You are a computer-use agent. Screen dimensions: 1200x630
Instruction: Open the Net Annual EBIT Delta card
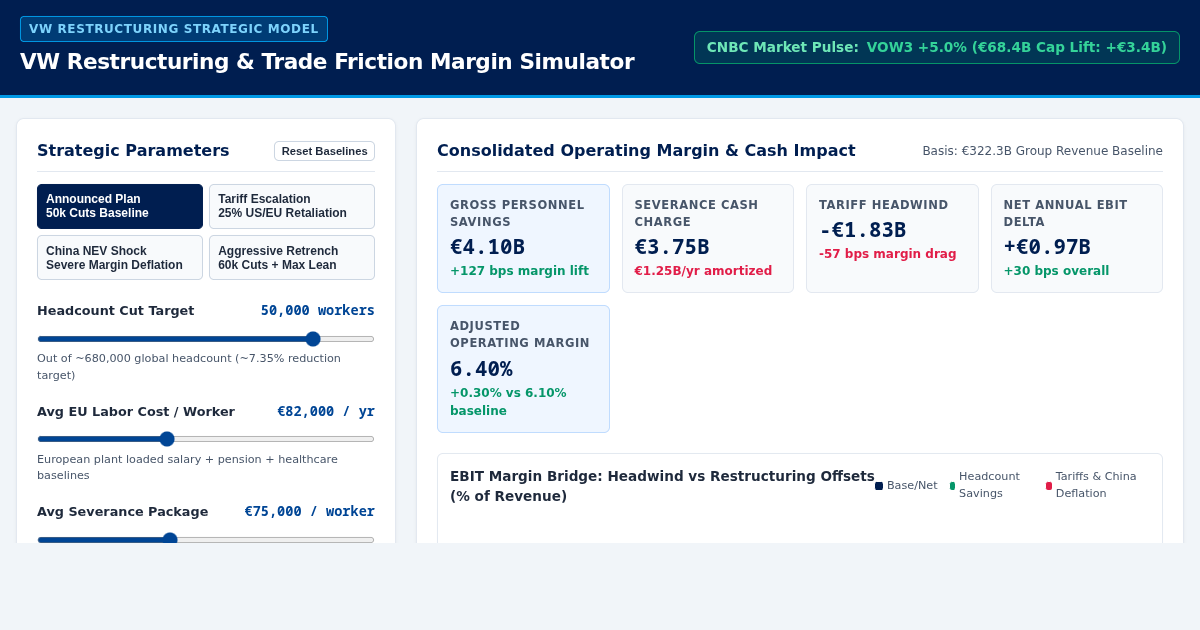click(1077, 238)
